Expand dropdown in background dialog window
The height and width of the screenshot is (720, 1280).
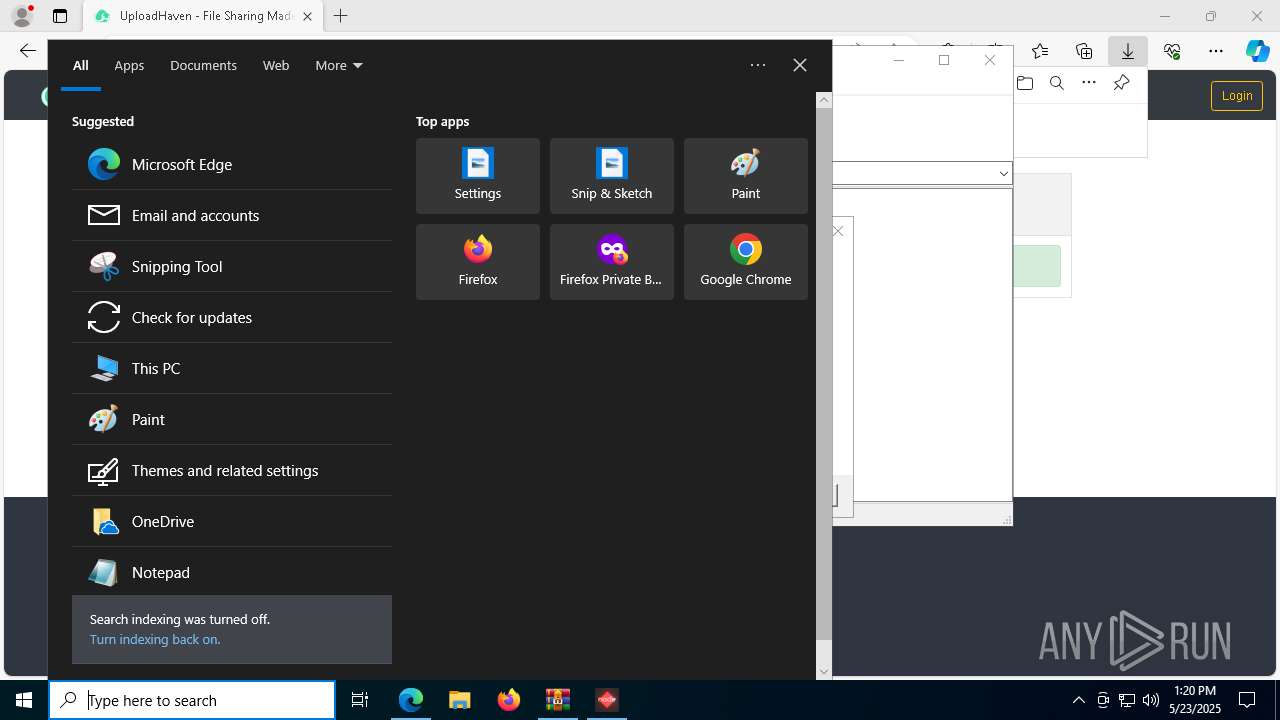click(1003, 173)
